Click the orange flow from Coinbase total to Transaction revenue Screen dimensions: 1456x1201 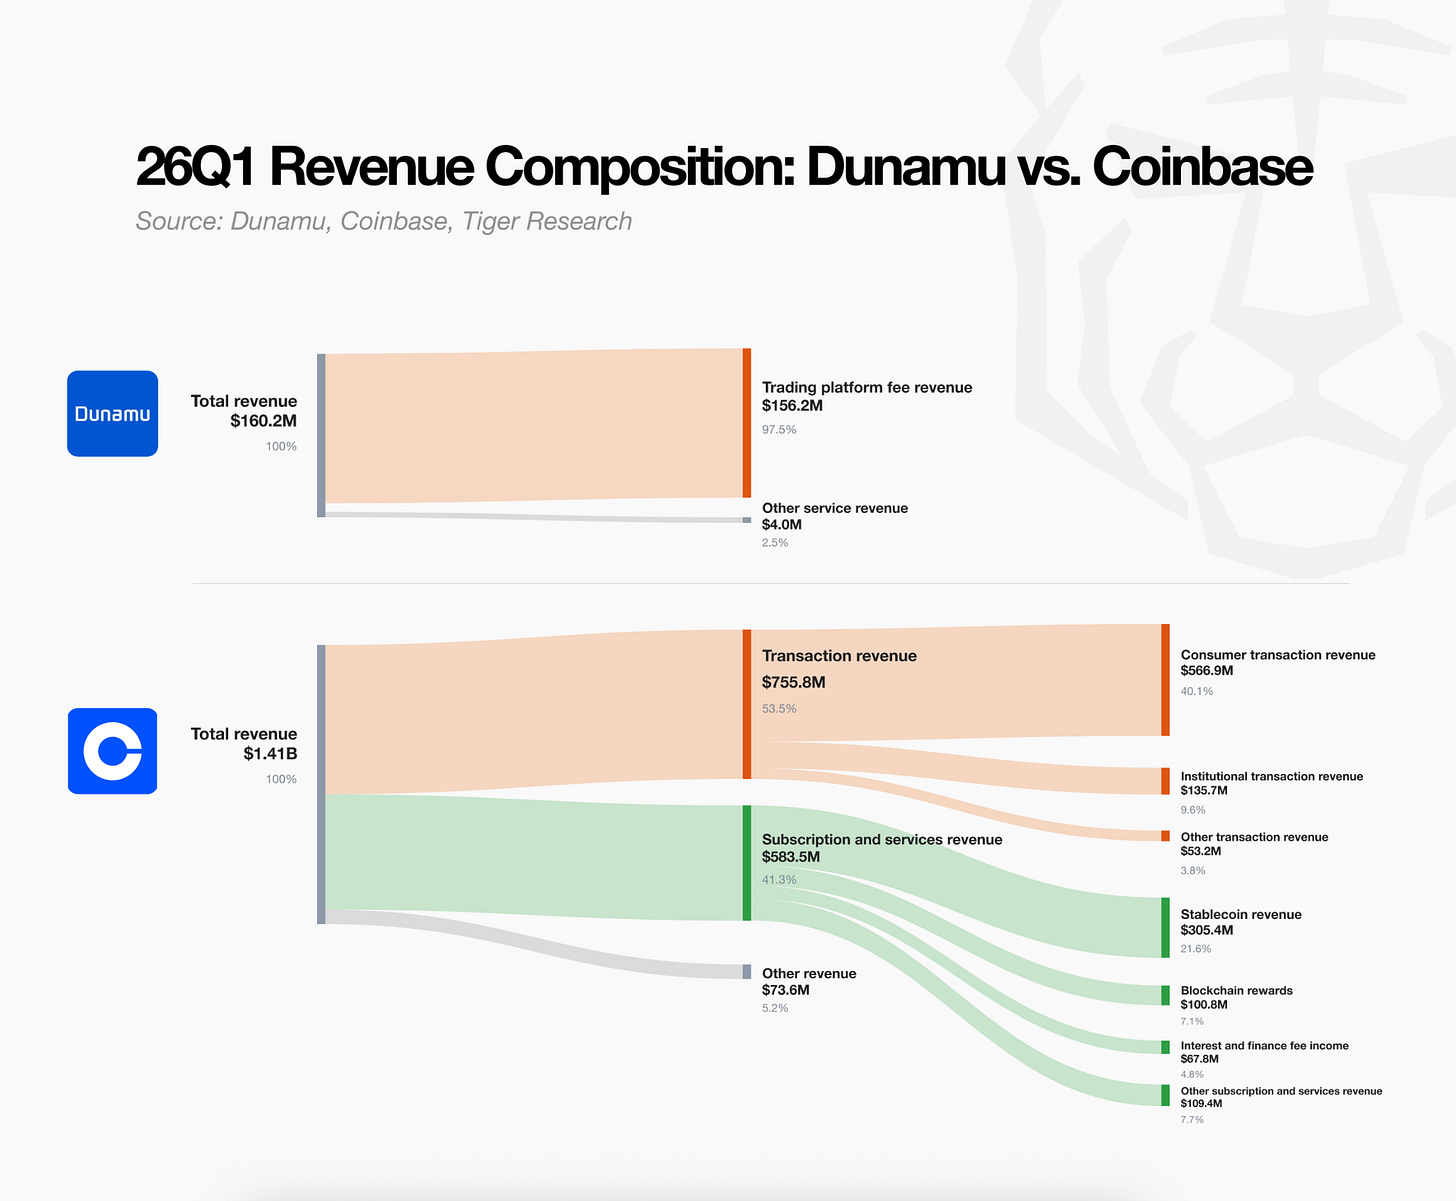[534, 712]
